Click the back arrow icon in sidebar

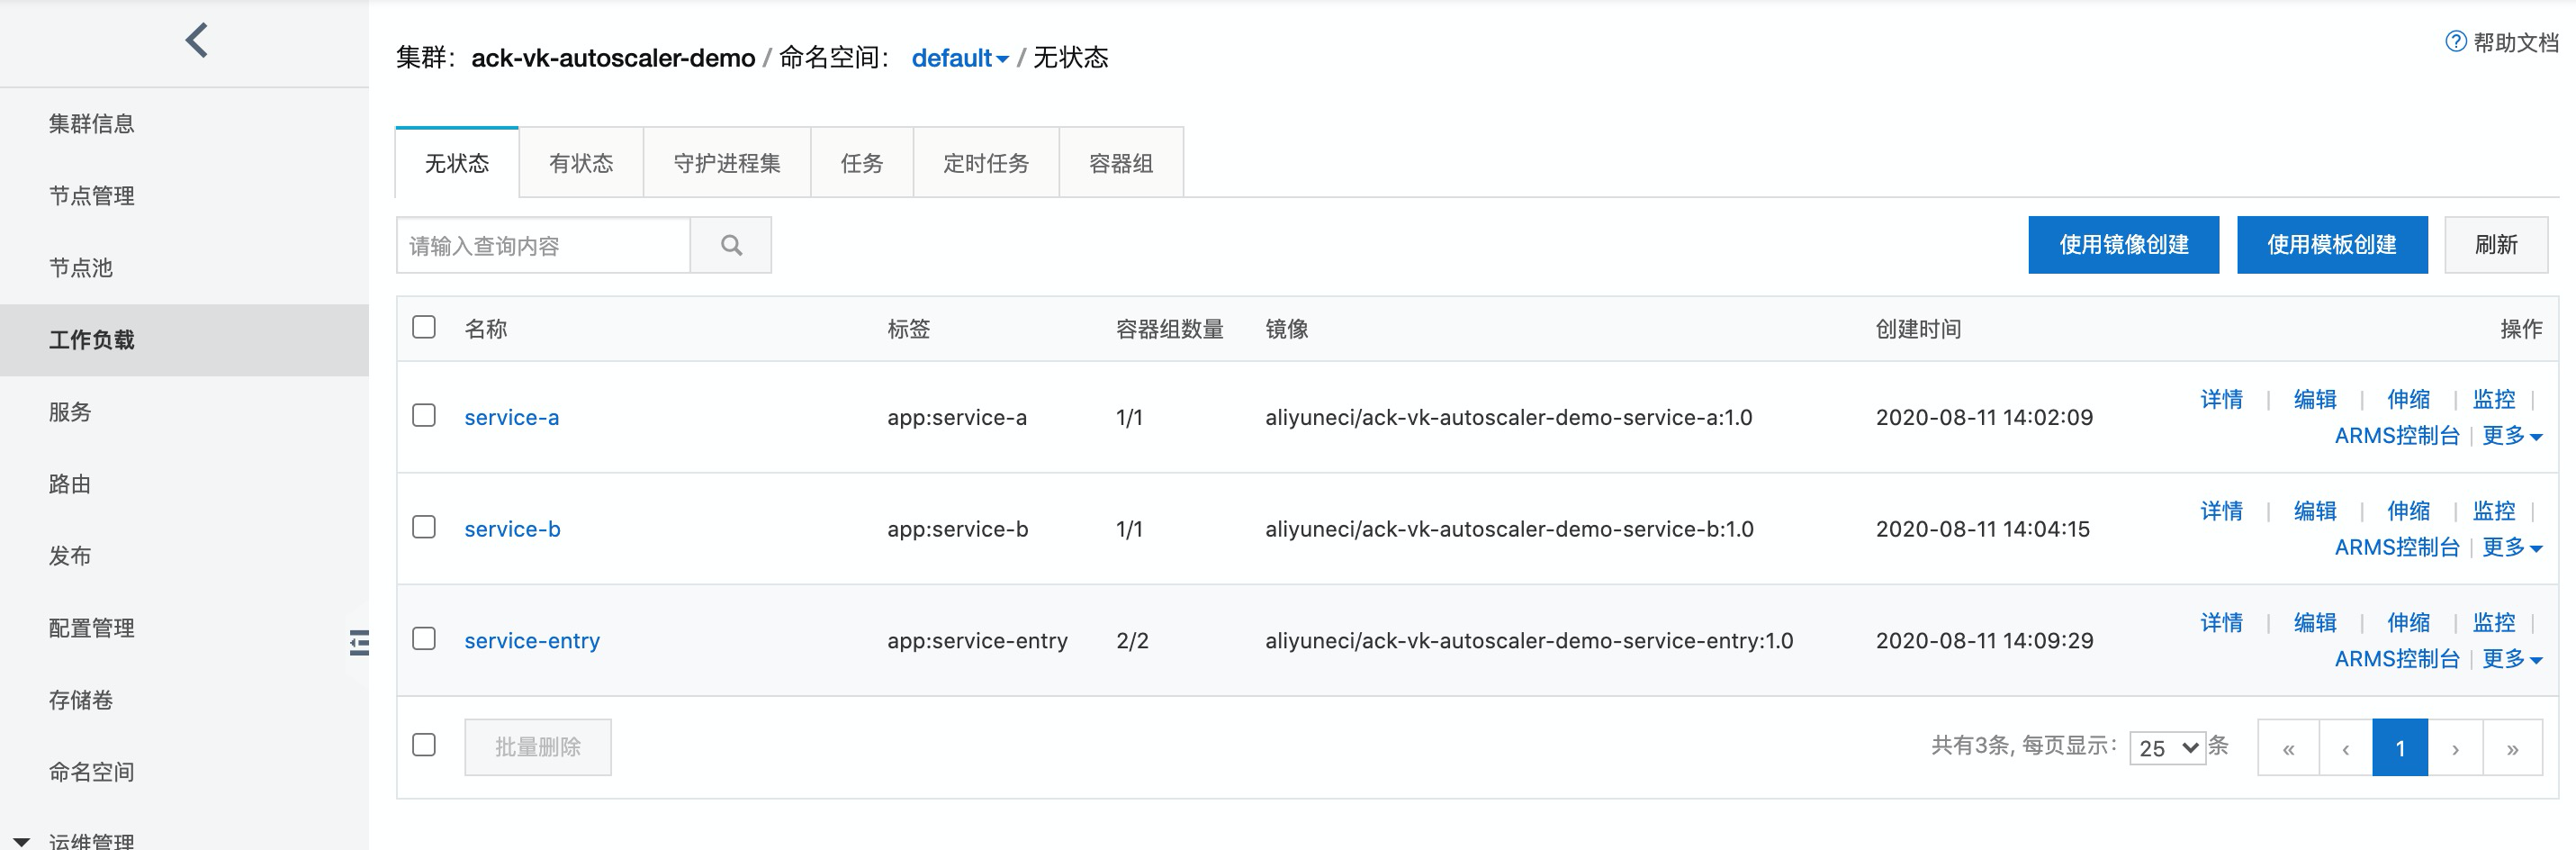click(197, 41)
